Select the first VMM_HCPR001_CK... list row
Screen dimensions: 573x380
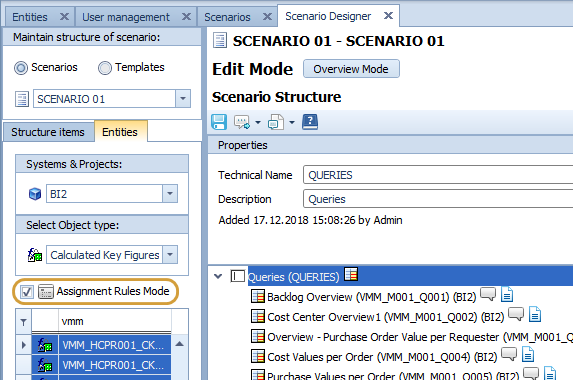[x=114, y=345]
